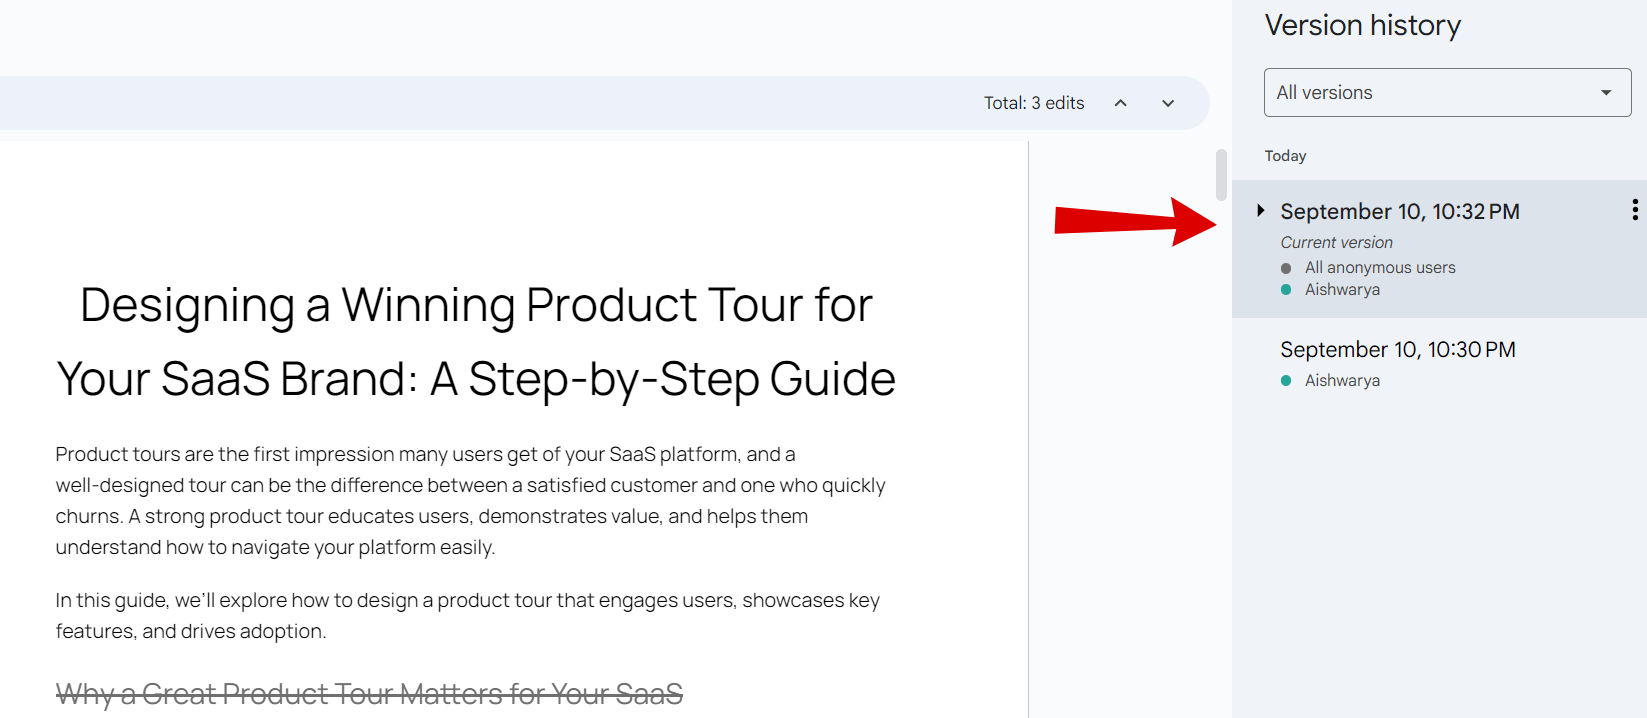Click the teal dot beside Aishwarya in current version
Screen dimensions: 1647x718
1286,289
